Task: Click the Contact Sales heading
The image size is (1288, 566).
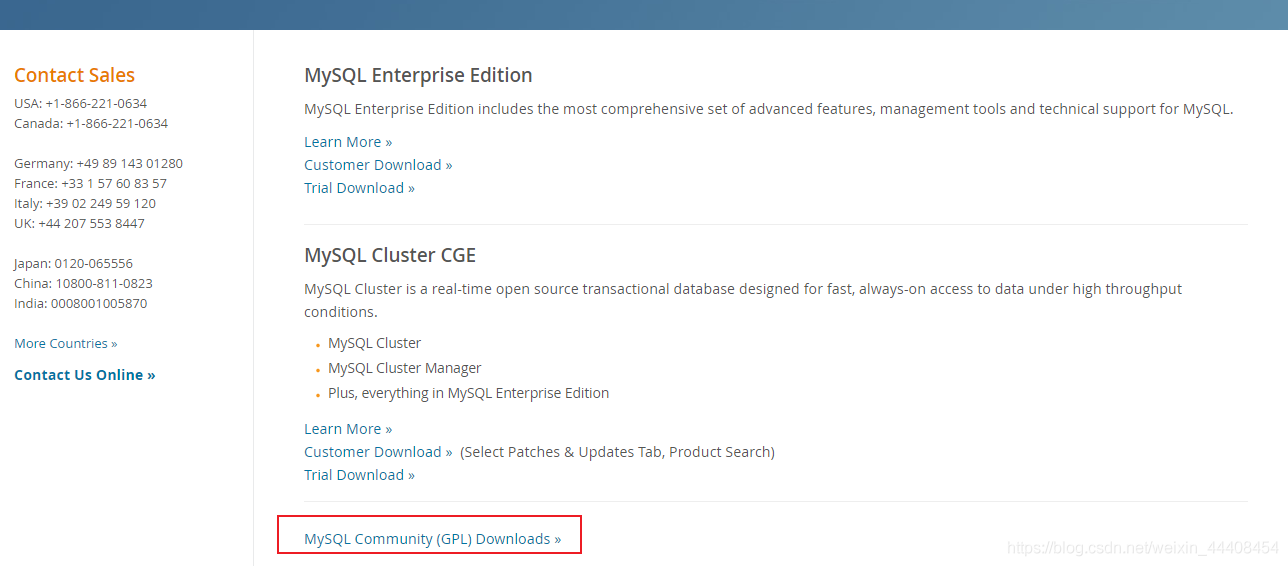Action: [74, 75]
